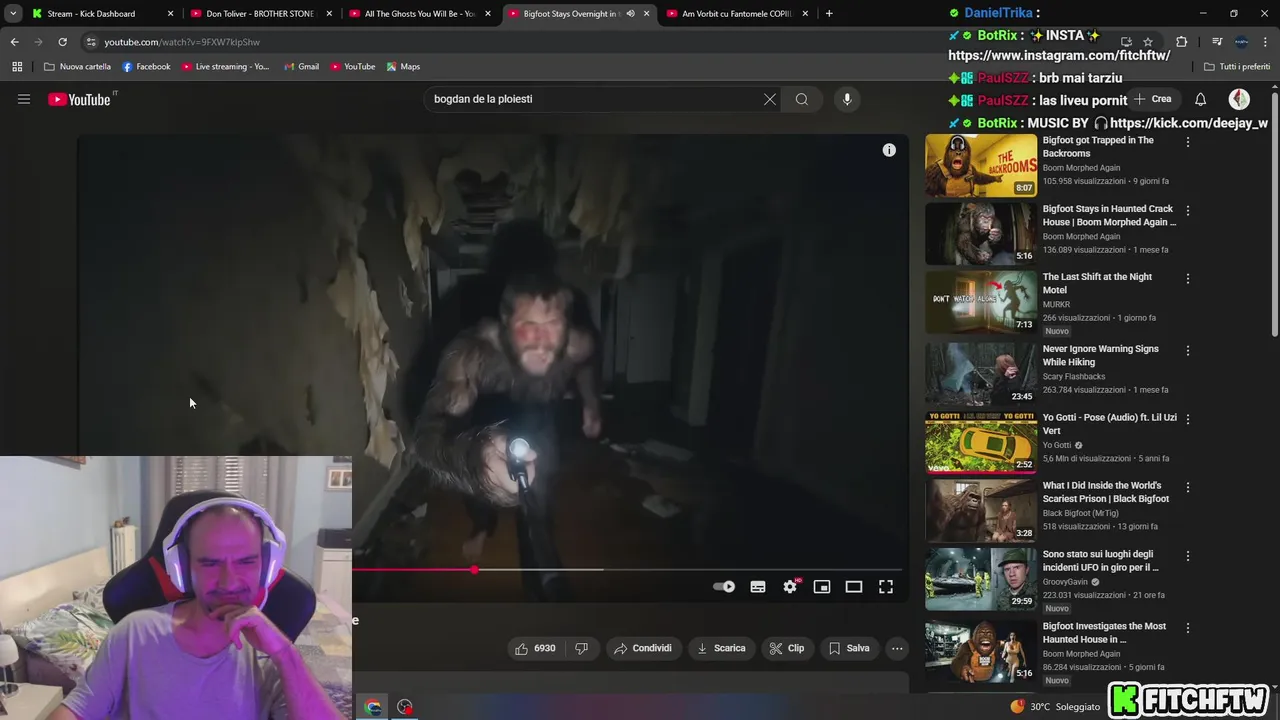Open player settings gear
1280x720 pixels.
[790, 587]
